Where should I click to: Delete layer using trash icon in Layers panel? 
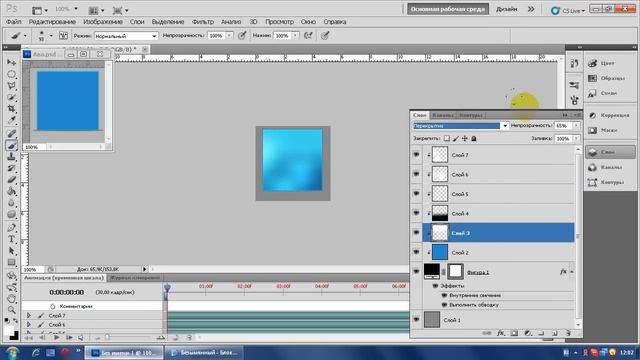pyautogui.click(x=568, y=333)
